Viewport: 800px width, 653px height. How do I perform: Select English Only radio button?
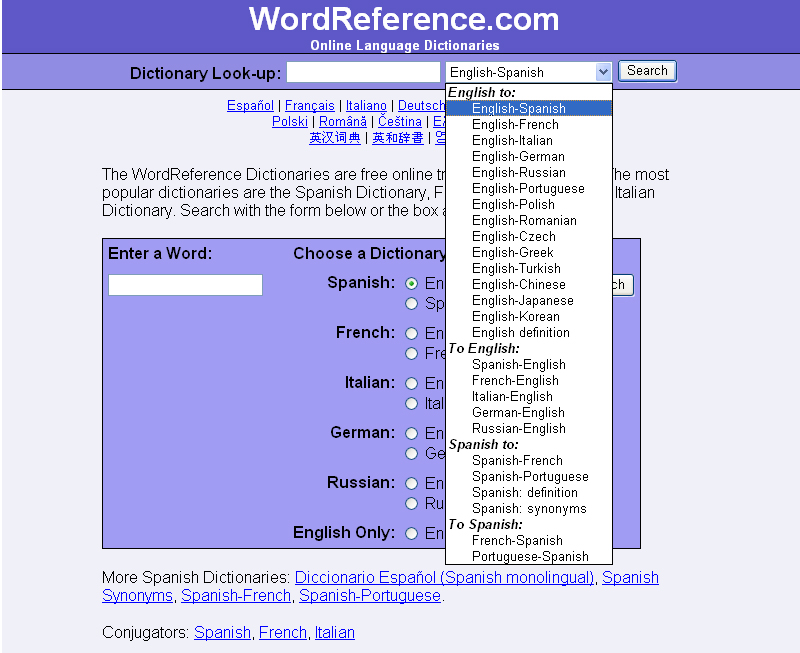(x=411, y=533)
